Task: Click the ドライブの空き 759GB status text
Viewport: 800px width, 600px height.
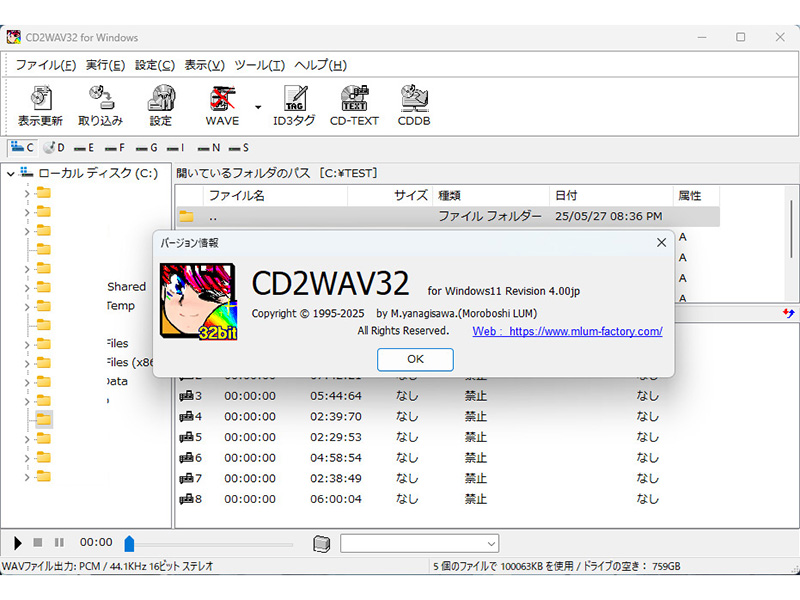Action: [632, 566]
